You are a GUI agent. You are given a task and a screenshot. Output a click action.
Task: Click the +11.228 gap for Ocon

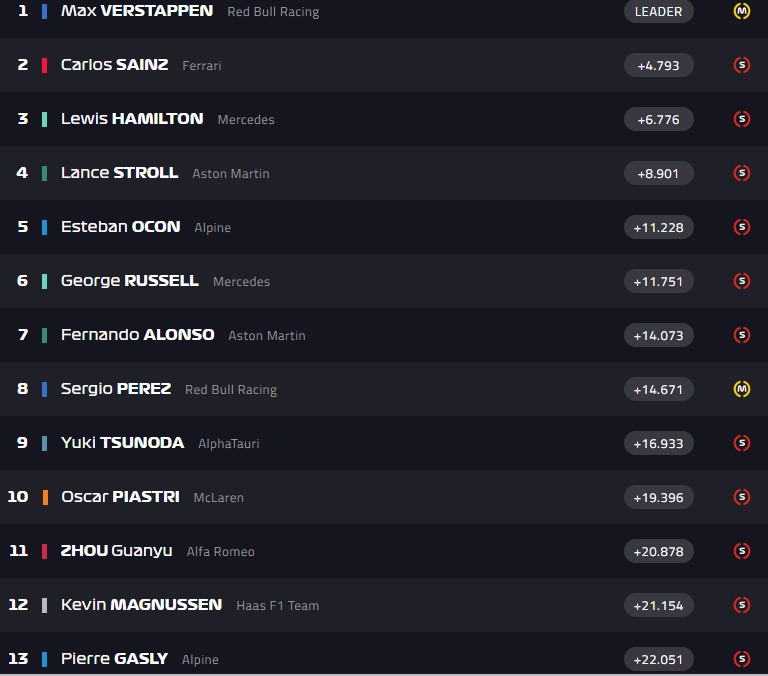point(658,227)
